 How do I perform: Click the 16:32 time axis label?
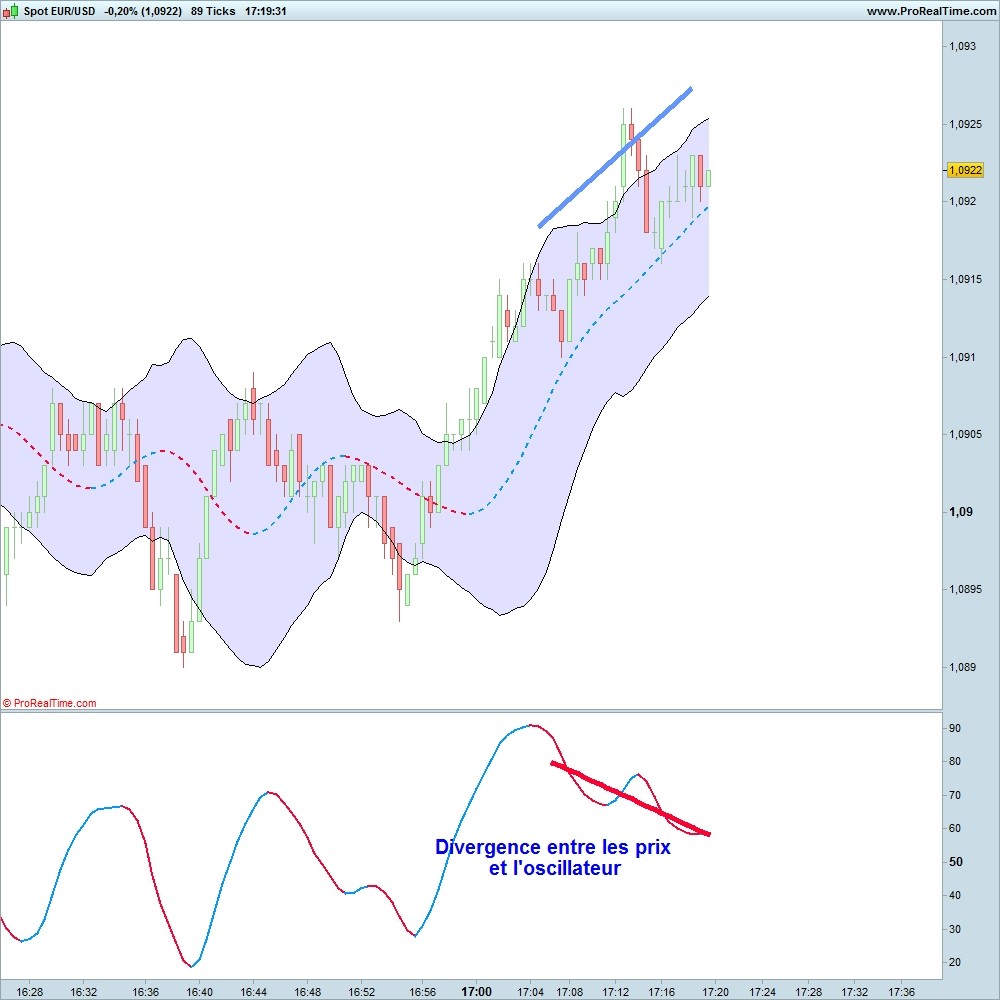(x=84, y=992)
